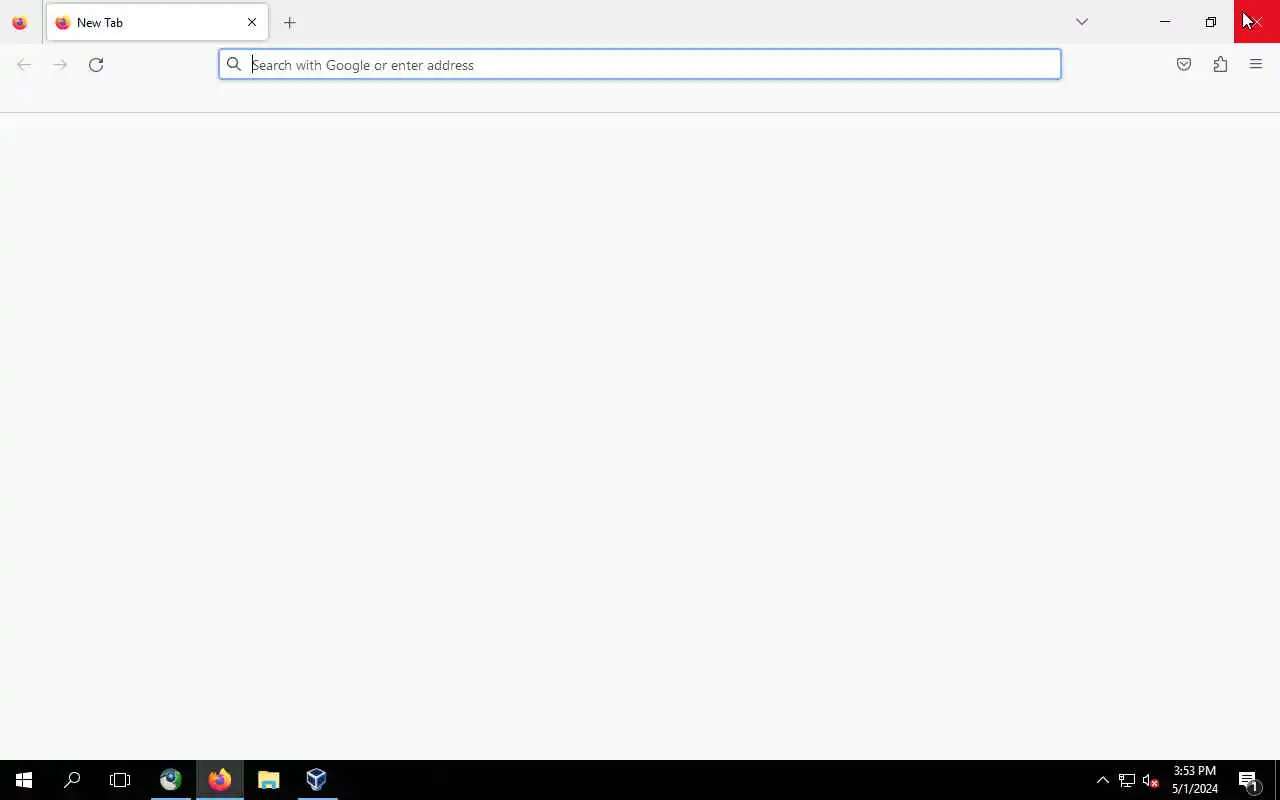
Task: Close the Firefox window
Action: (1257, 22)
